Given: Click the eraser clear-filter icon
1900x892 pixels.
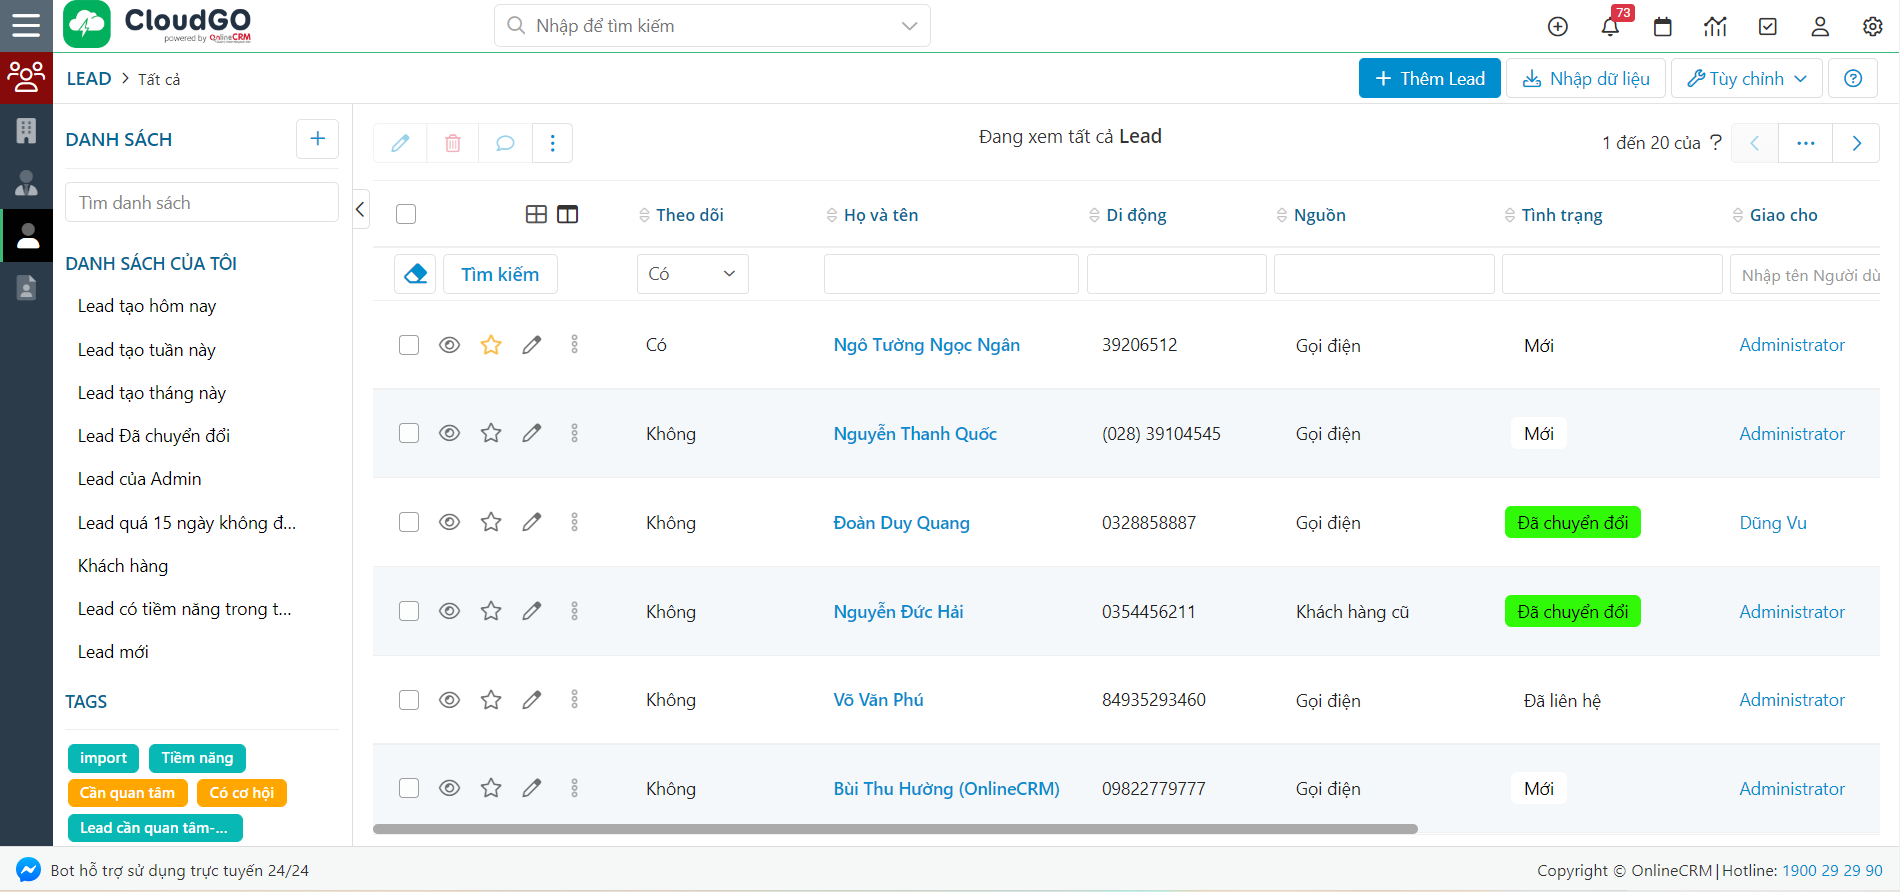Looking at the screenshot, I should tap(416, 274).
